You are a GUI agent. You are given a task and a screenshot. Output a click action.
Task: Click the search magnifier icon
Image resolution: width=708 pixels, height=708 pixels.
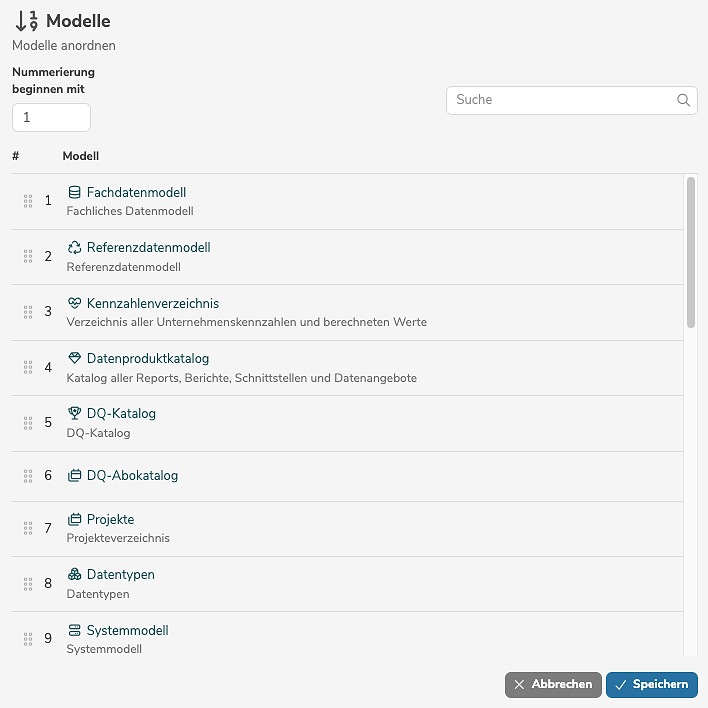tap(684, 100)
